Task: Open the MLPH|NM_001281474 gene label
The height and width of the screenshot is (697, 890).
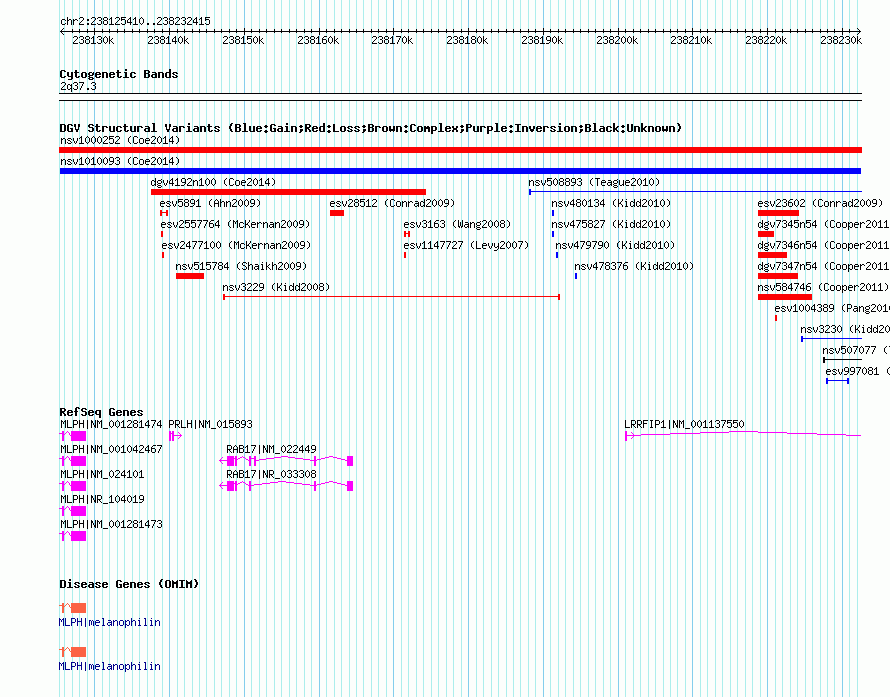Action: [111, 424]
